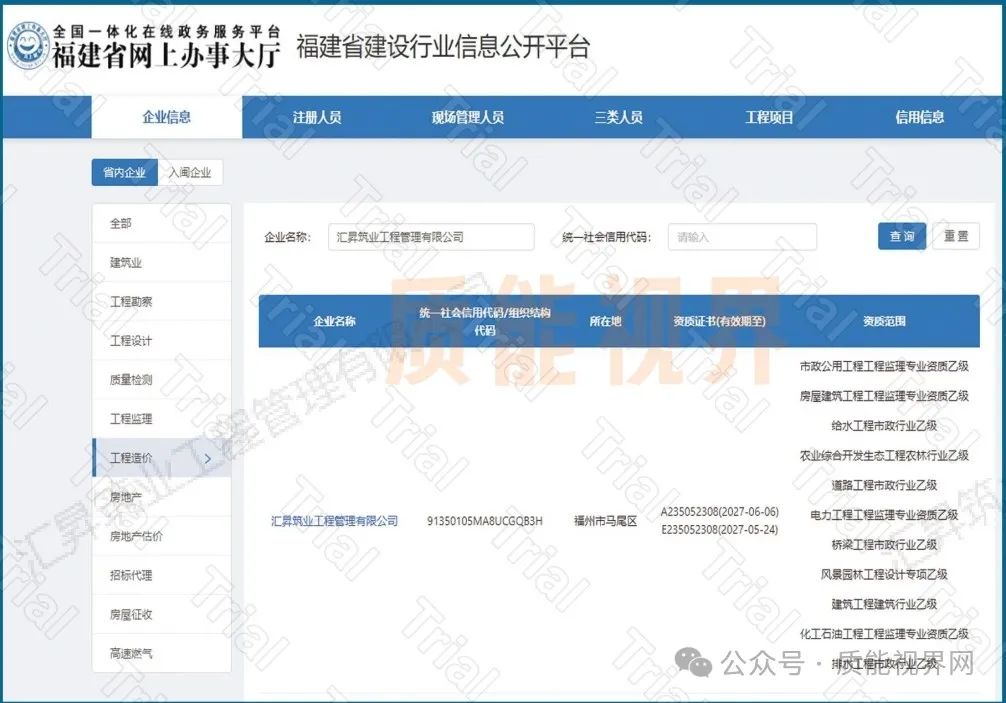The image size is (1006, 703).
Task: Switch to the 工程项目 tab
Action: tap(769, 117)
